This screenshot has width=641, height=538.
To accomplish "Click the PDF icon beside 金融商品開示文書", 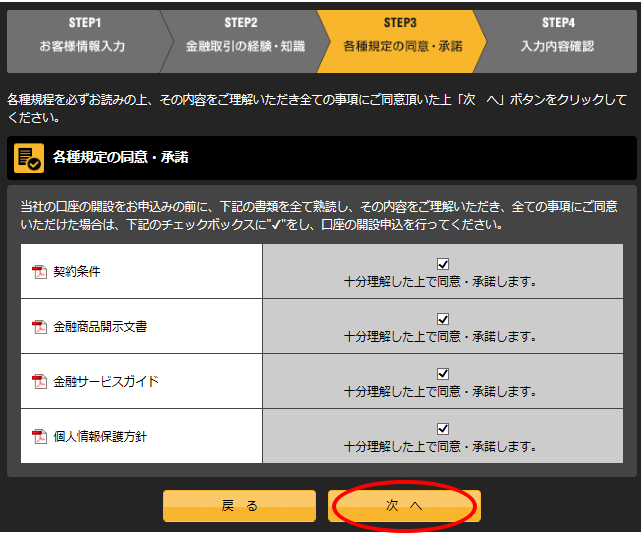I will pos(40,327).
